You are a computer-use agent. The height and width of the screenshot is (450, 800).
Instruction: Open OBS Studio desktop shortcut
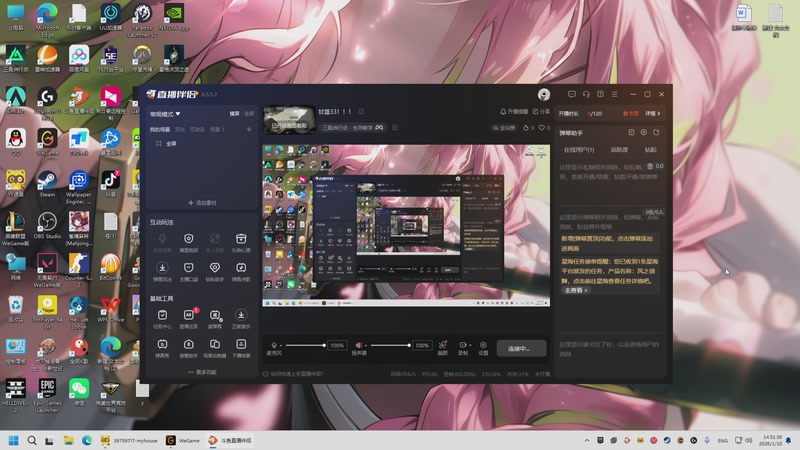pyautogui.click(x=47, y=226)
